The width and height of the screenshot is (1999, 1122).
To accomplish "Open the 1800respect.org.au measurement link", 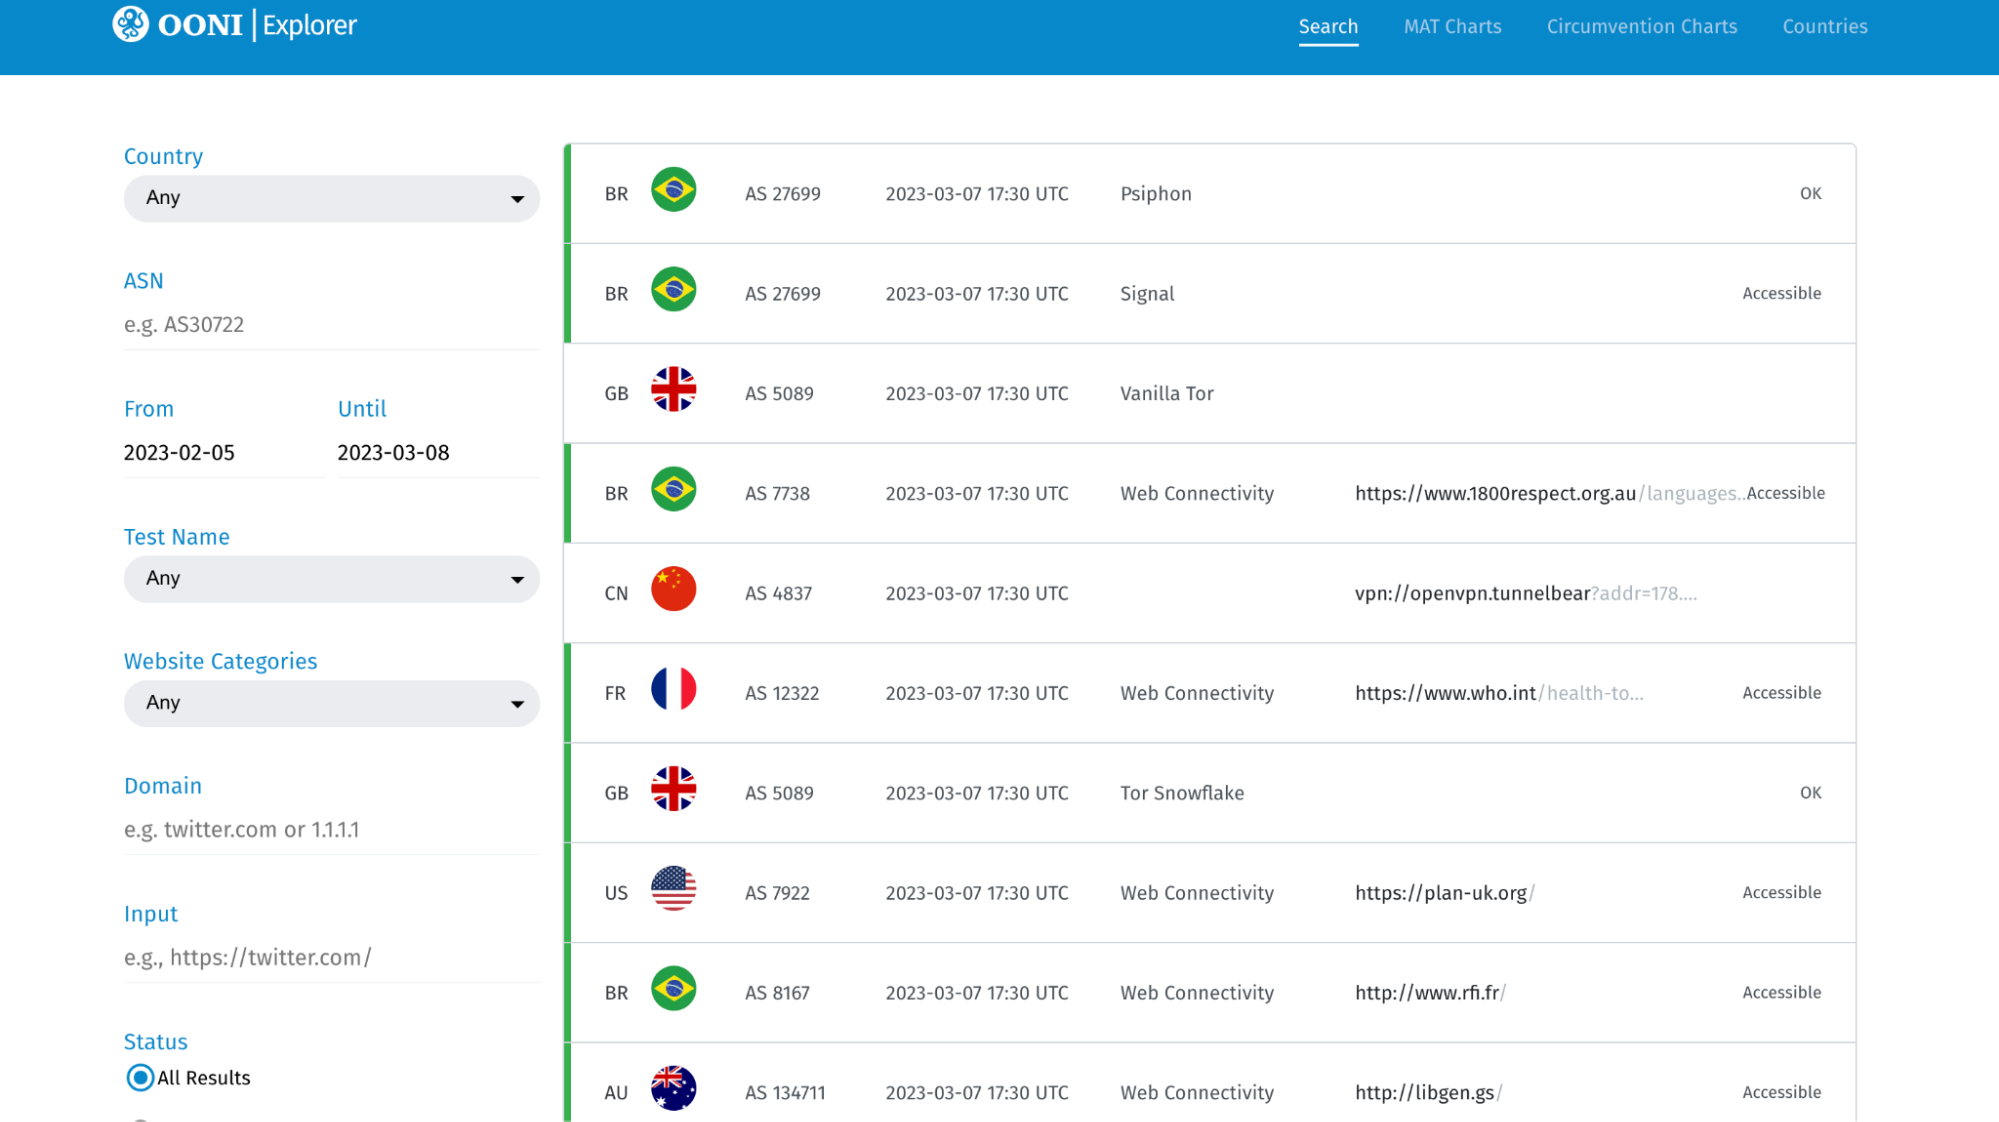I will pos(1495,494).
